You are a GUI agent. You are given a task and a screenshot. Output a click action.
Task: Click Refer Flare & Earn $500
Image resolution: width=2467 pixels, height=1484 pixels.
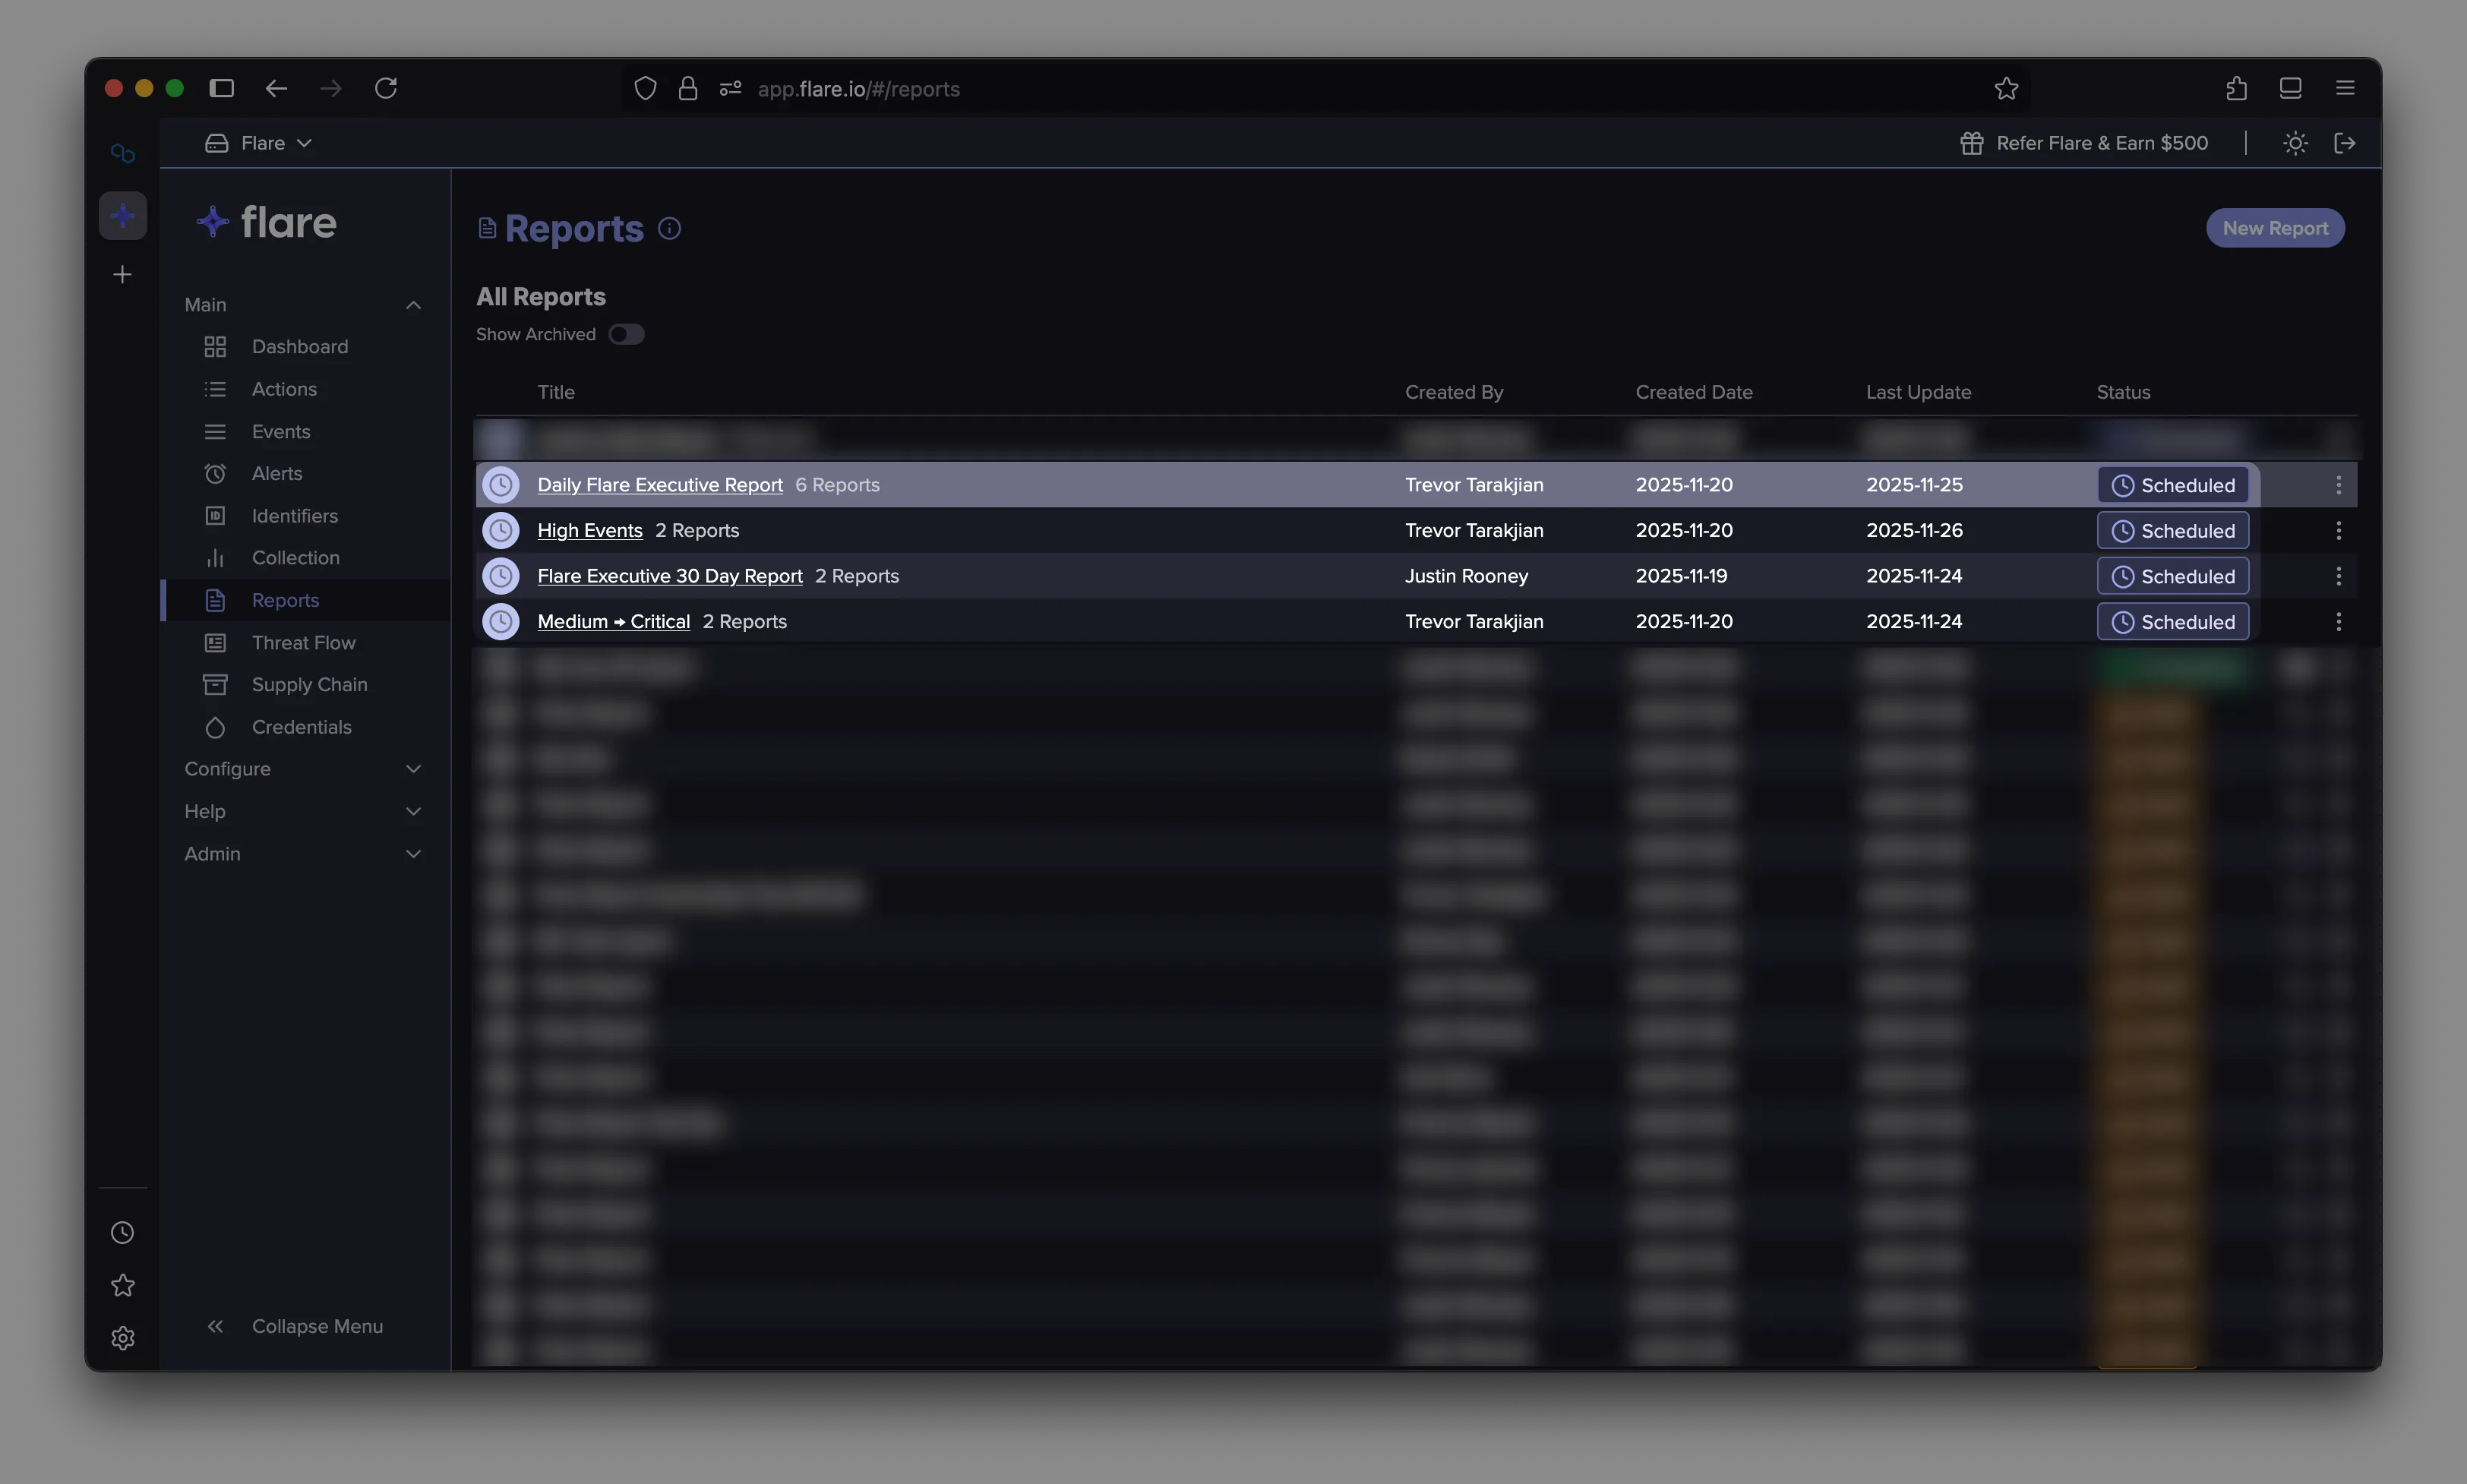pyautogui.click(x=2084, y=143)
